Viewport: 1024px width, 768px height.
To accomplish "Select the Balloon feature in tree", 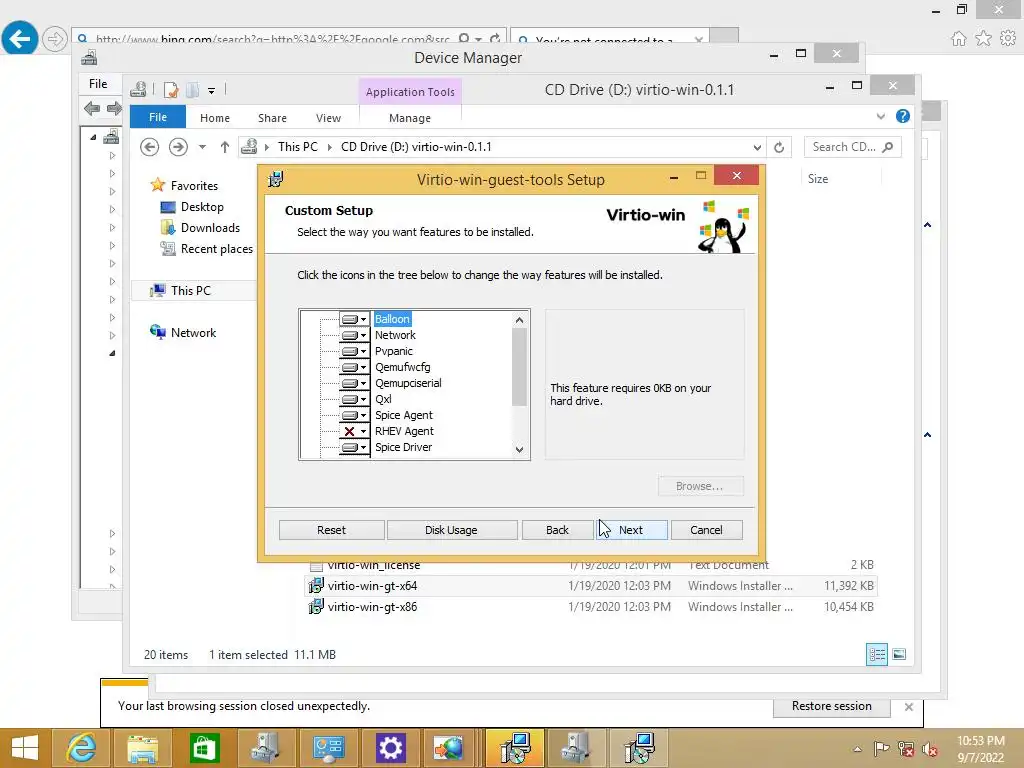I will [x=392, y=319].
